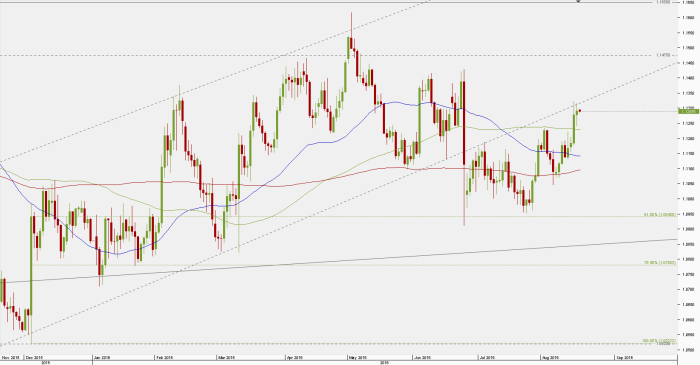
Task: Click the Jan 2016 label on the time axis
Action: 102,357
